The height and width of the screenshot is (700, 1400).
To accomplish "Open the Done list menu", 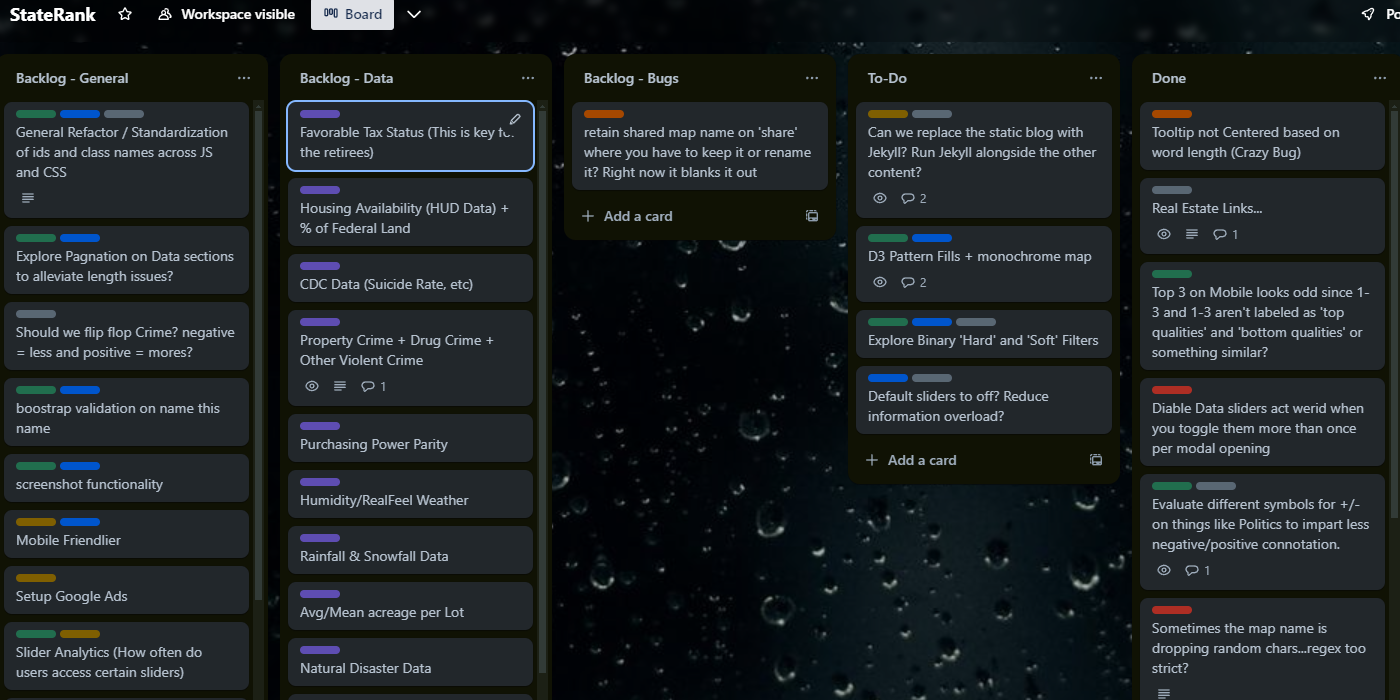I will pos(1379,77).
